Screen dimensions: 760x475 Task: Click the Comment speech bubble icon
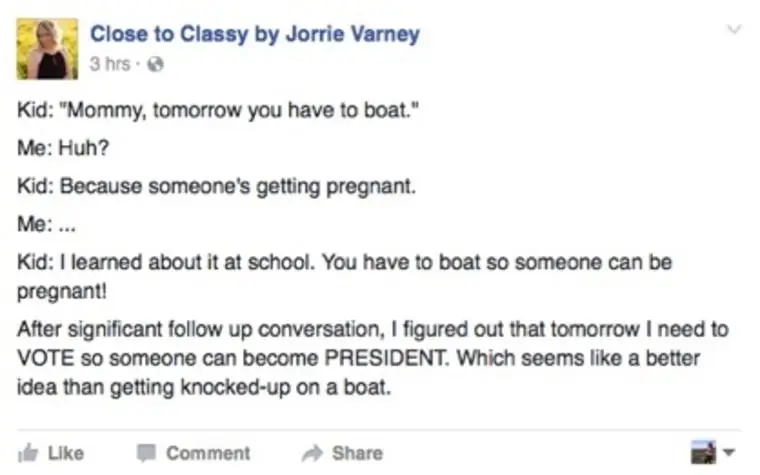pos(146,453)
